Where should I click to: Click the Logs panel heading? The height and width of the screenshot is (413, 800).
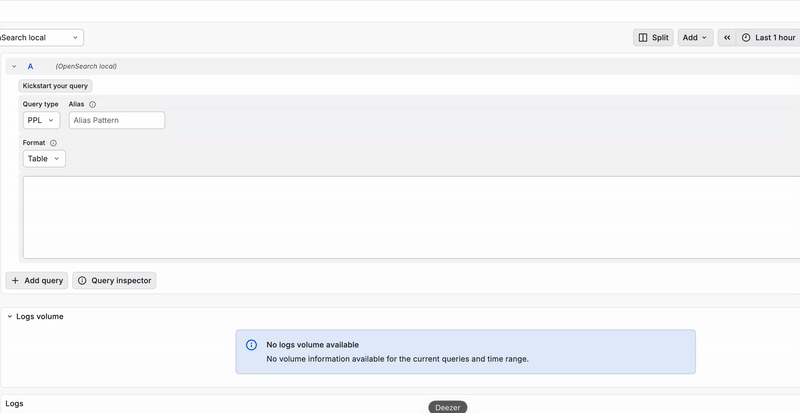point(15,403)
